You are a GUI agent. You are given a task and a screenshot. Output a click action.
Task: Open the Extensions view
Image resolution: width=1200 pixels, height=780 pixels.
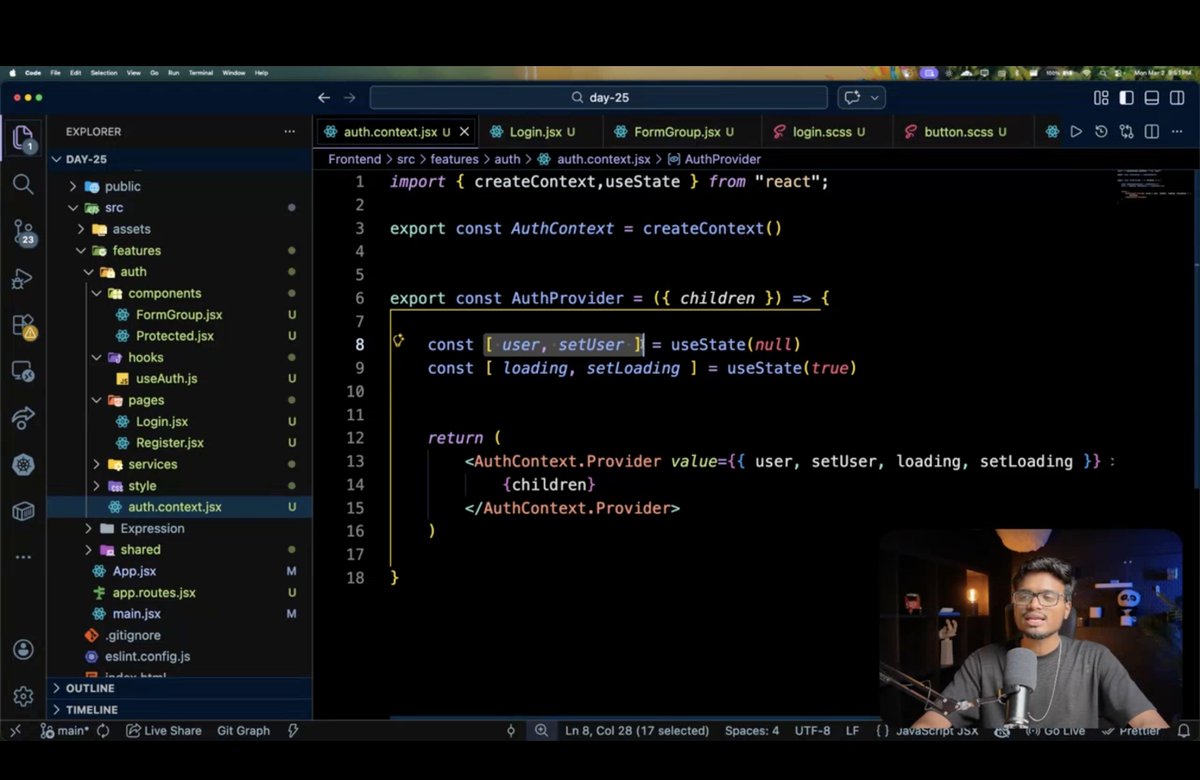[x=23, y=326]
